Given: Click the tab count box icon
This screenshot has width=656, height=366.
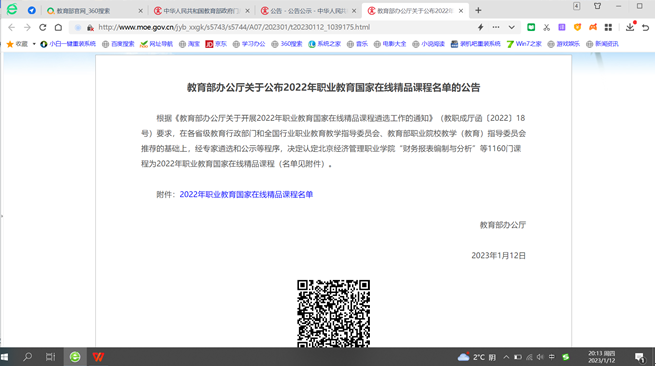Looking at the screenshot, I should click(x=577, y=6).
